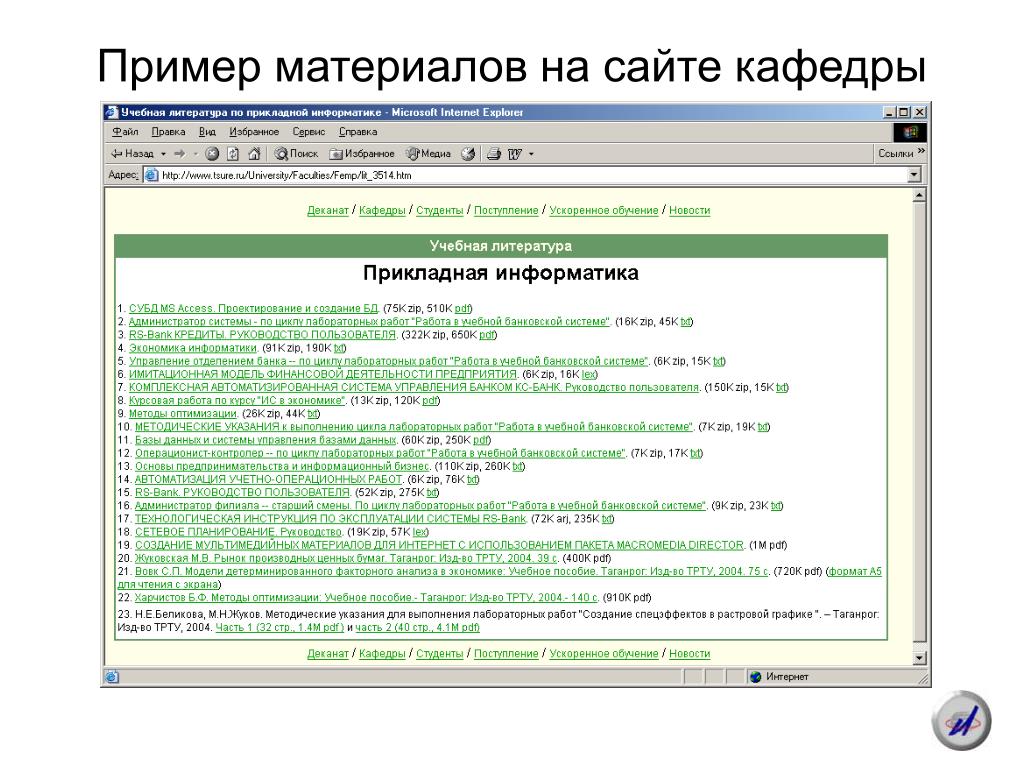Open the Новости link in the bottom navigation

click(690, 654)
